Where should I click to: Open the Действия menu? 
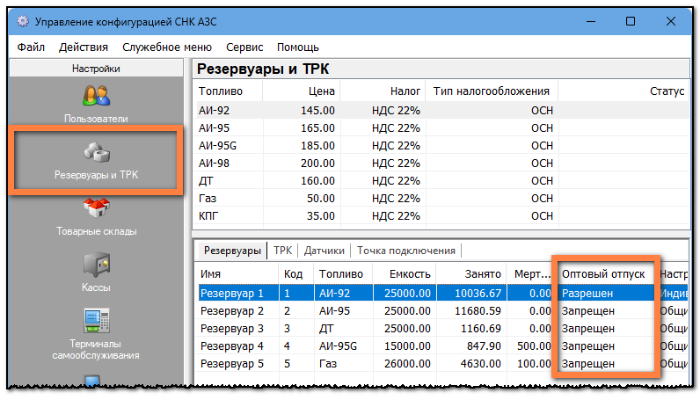pos(83,47)
